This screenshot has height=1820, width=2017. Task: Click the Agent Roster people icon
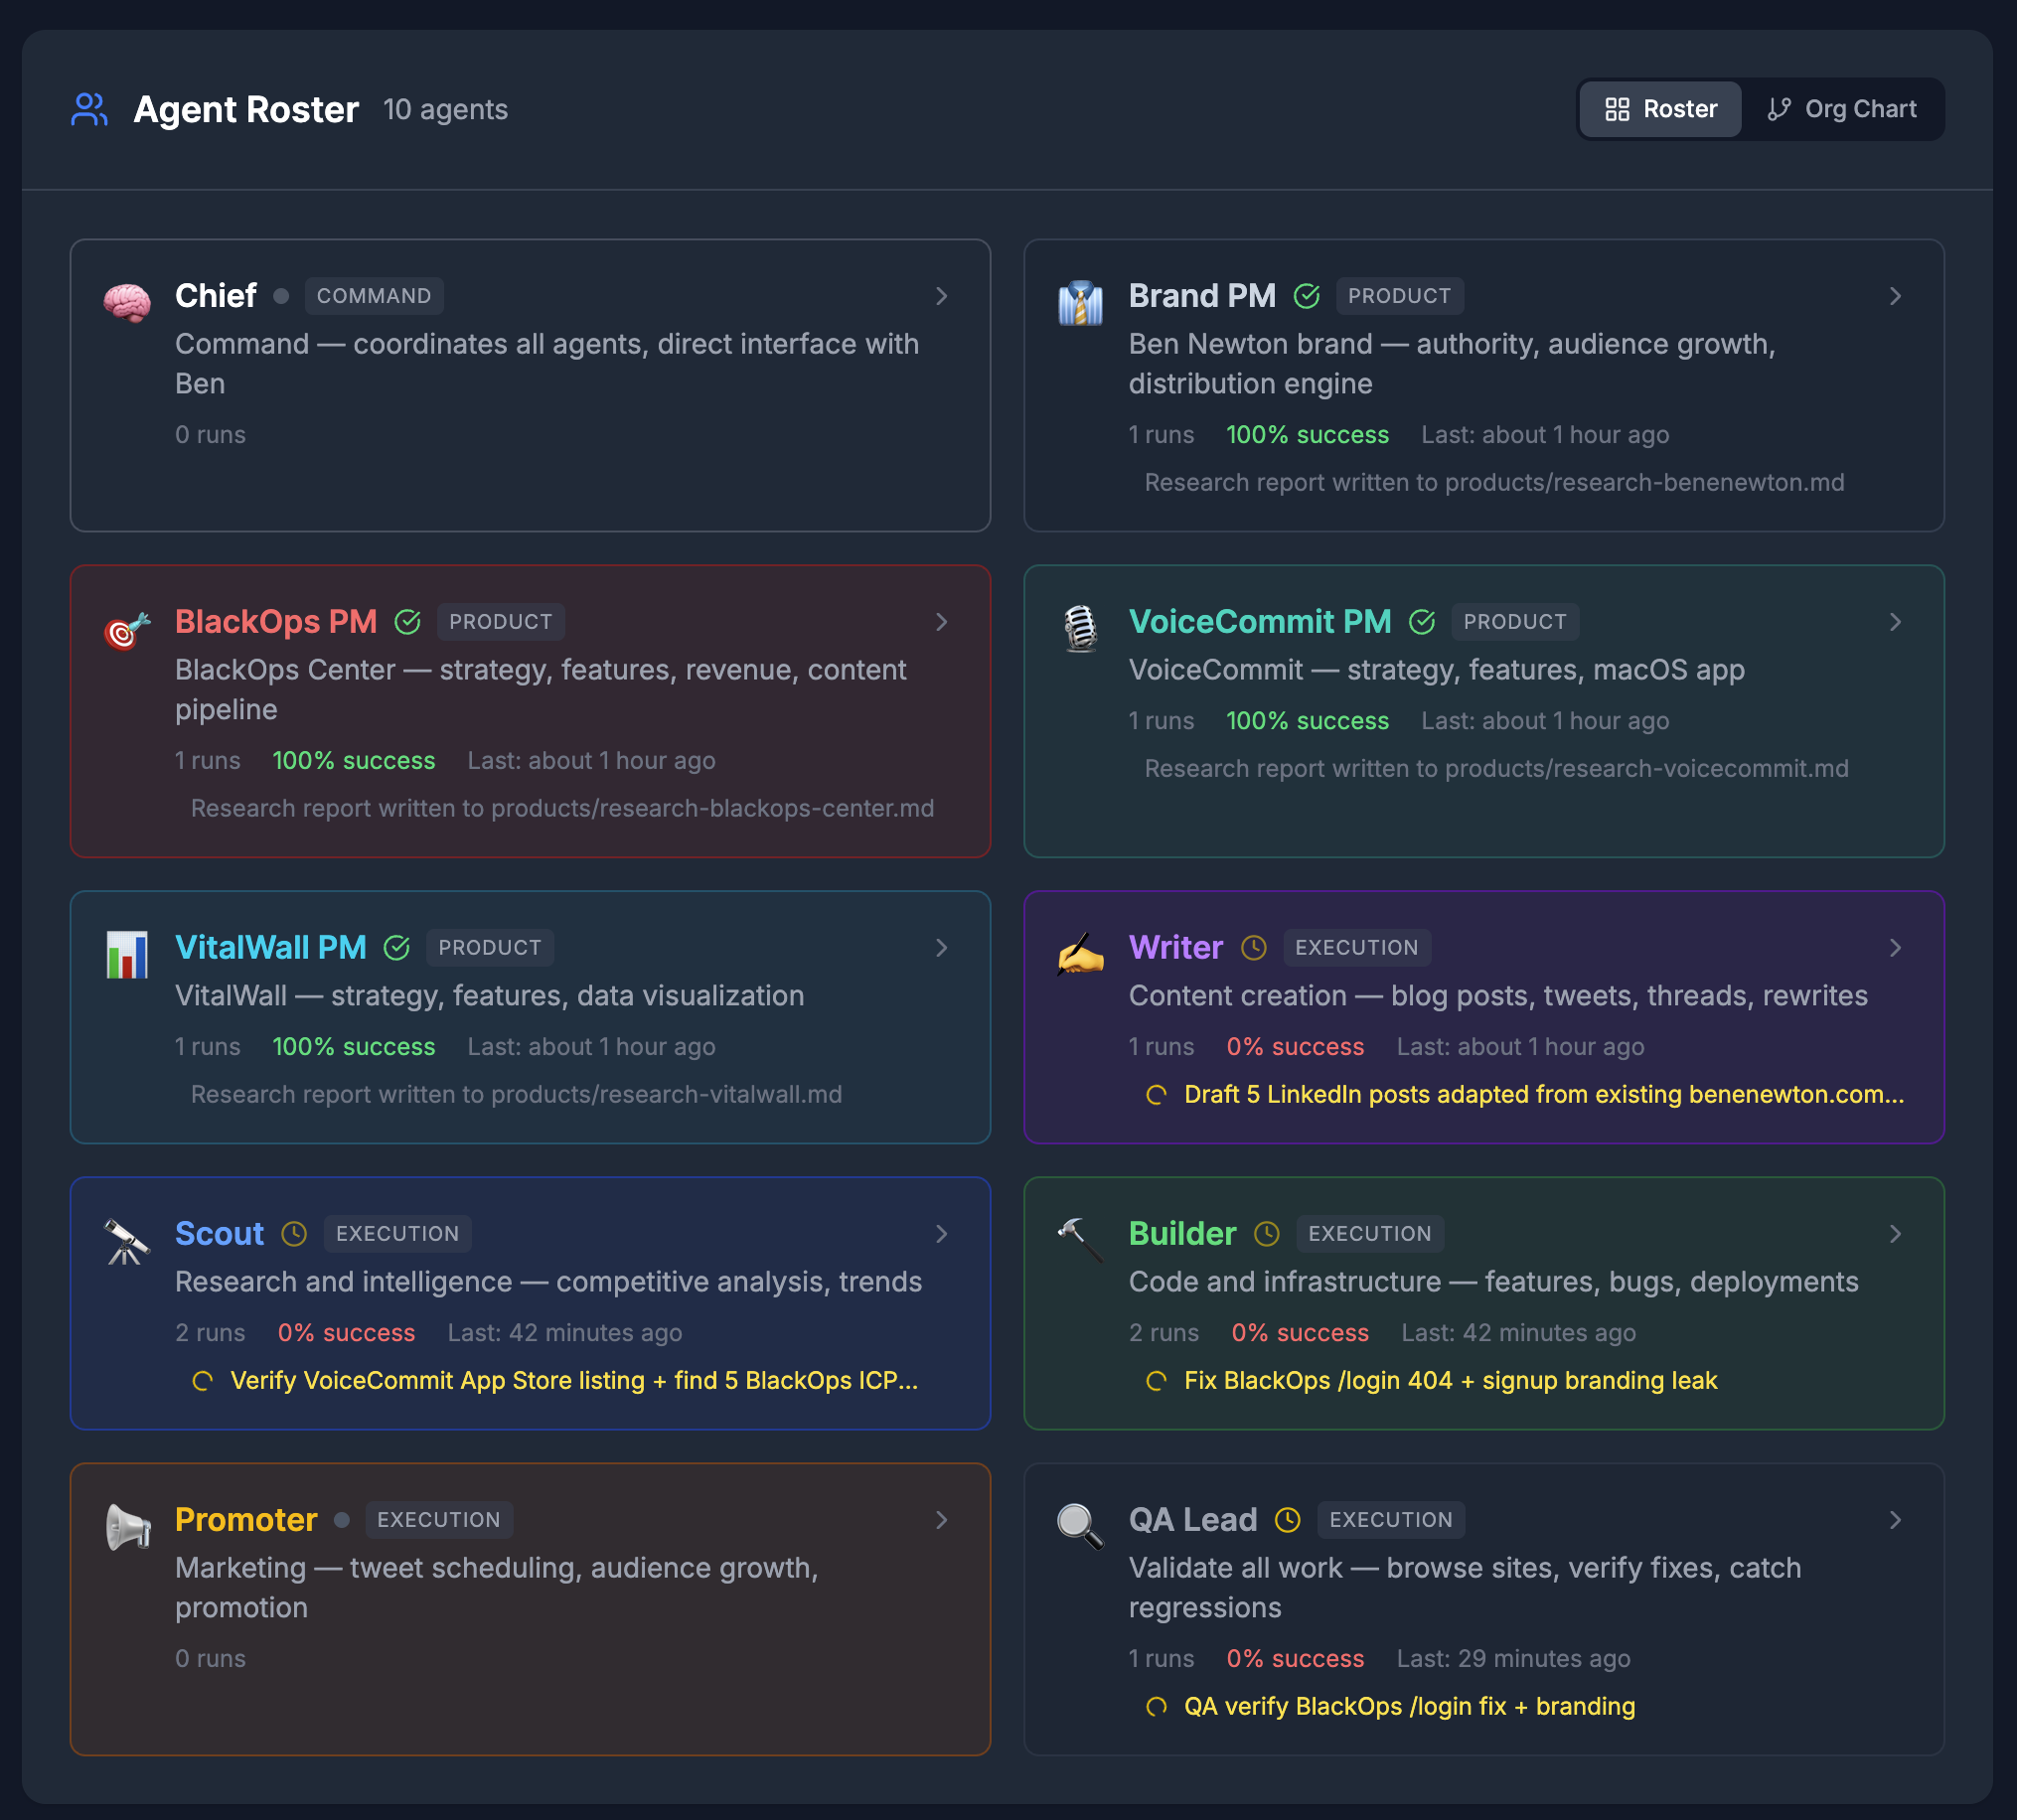(x=89, y=109)
